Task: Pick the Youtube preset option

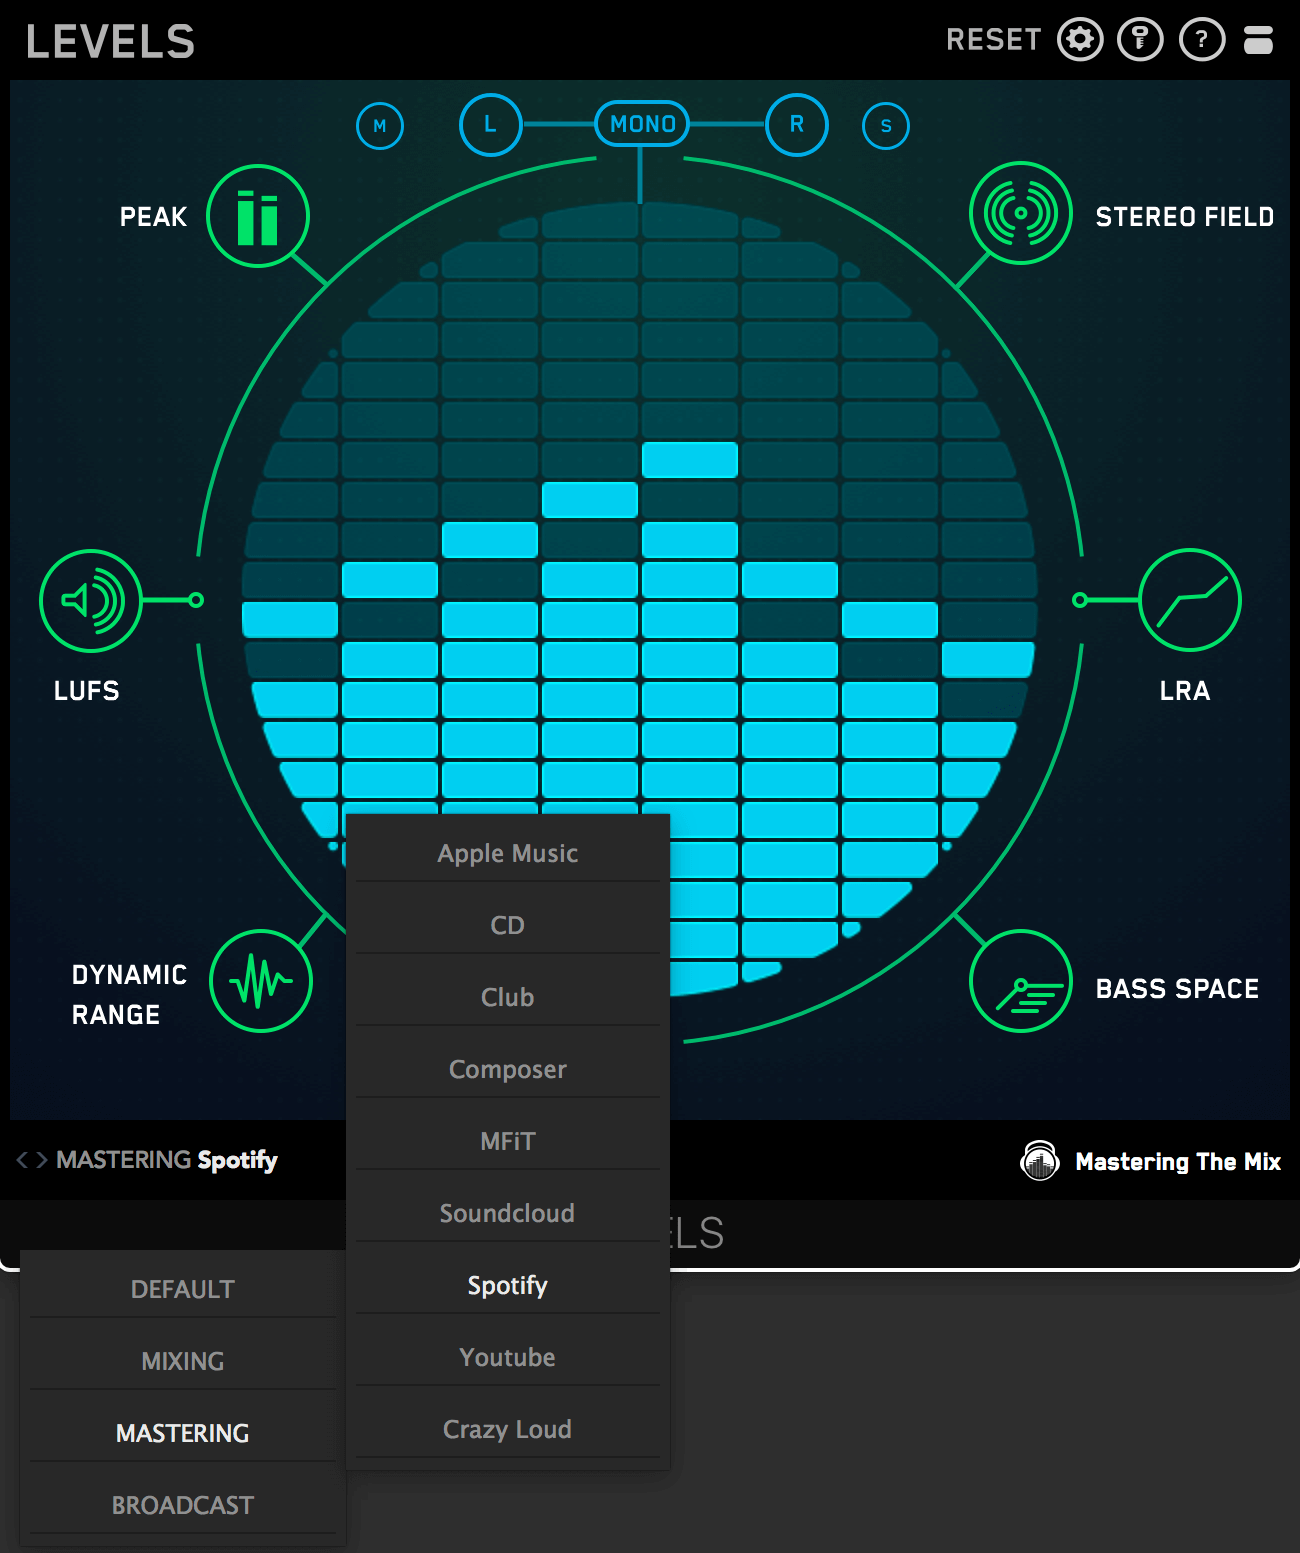Action: click(507, 1357)
